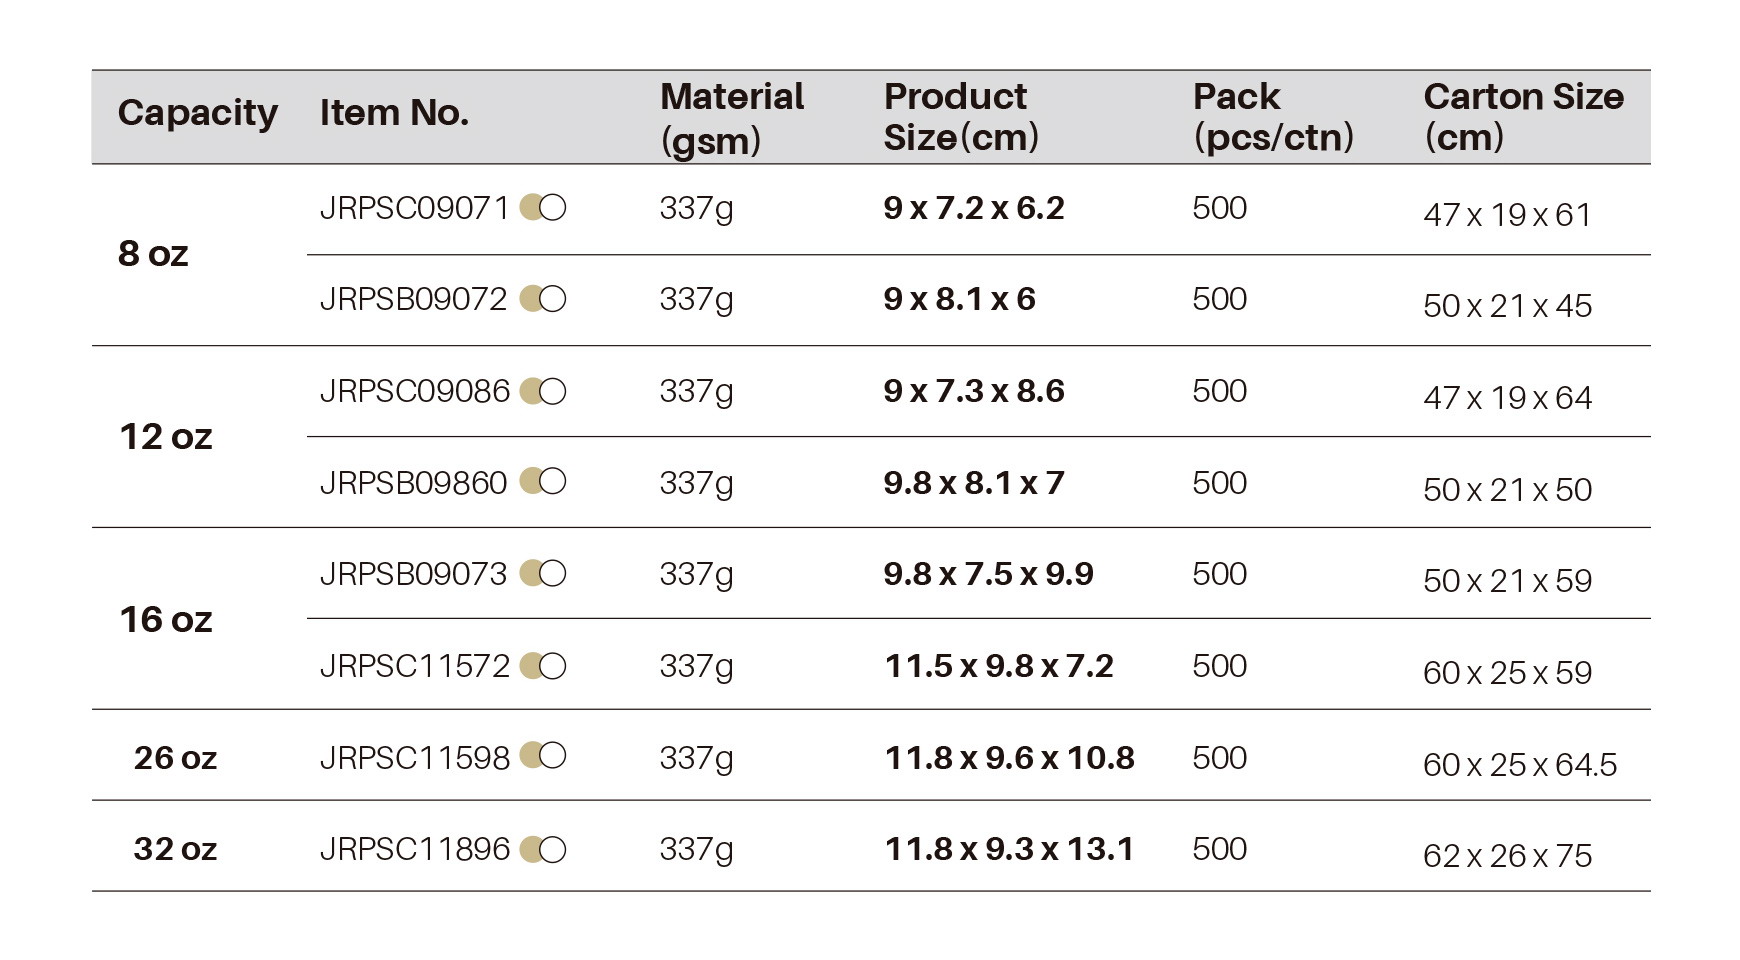Click the color indicator for JRPSC11896
The width and height of the screenshot is (1740, 960).
click(x=543, y=849)
